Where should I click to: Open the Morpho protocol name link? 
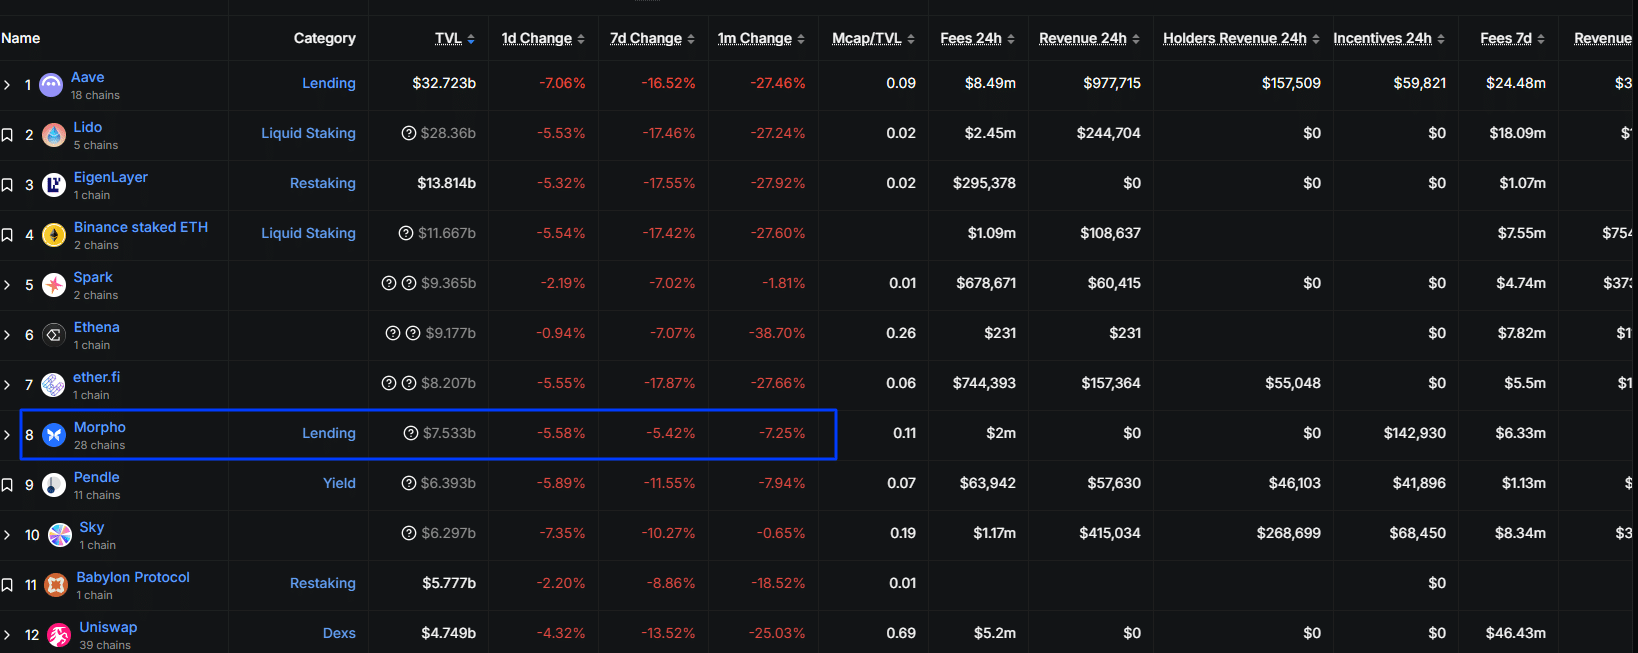100,427
